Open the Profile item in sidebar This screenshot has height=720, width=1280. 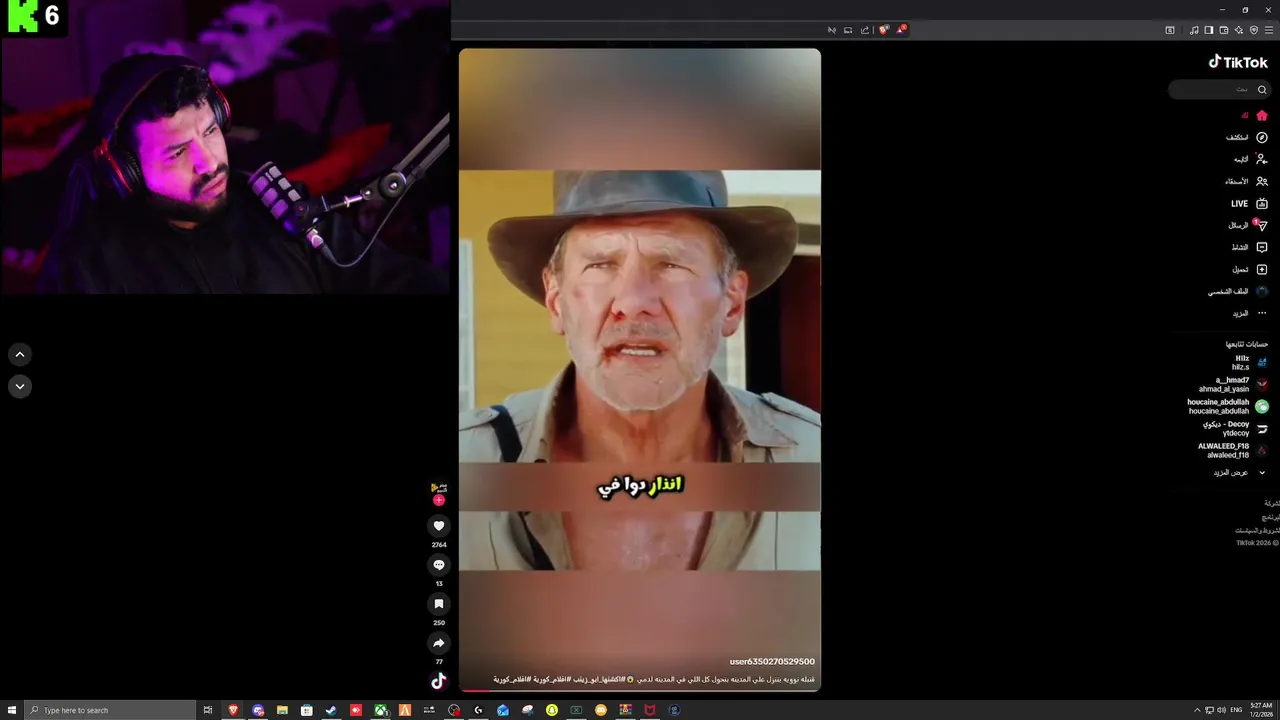[x=1238, y=291]
